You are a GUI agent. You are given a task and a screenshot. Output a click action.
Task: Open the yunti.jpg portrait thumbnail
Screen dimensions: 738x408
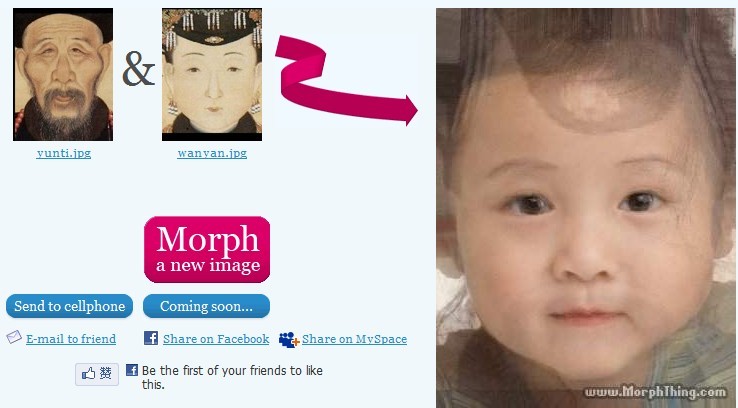(x=63, y=74)
